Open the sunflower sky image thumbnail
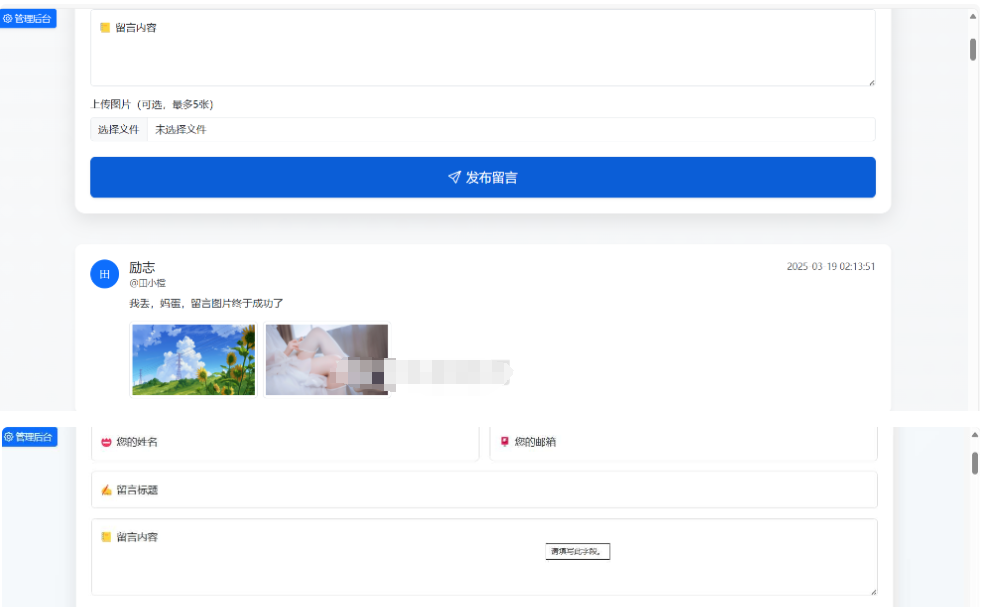Screen dimensions: 989x607 point(193,359)
